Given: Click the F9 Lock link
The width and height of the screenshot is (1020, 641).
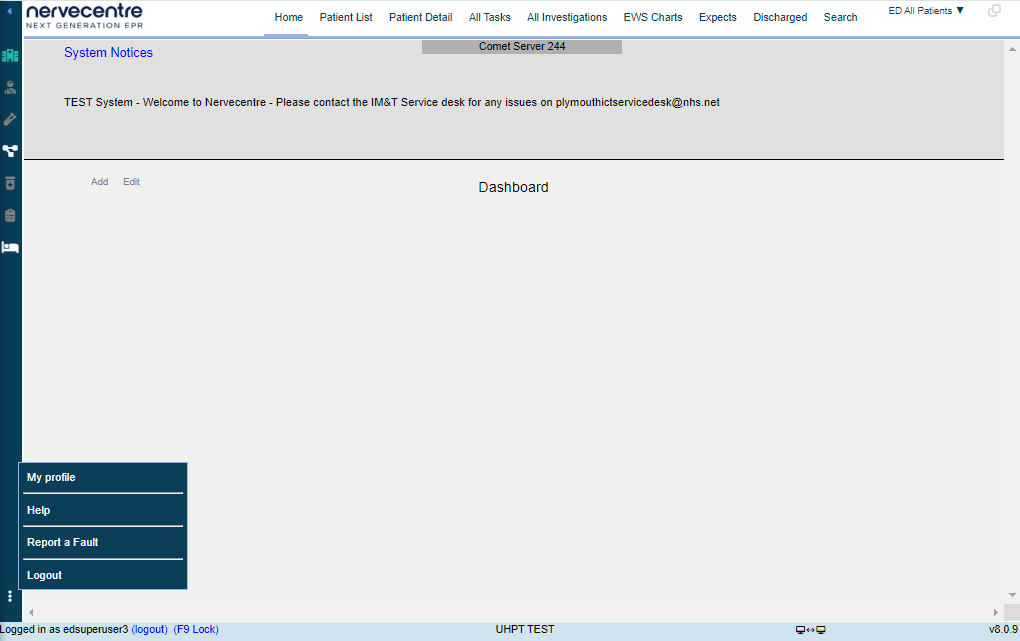Looking at the screenshot, I should 196,630.
